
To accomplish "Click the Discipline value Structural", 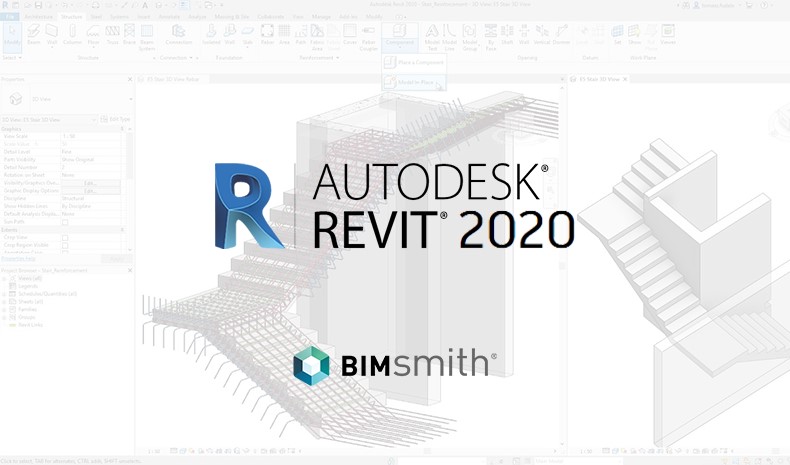I will [90, 198].
